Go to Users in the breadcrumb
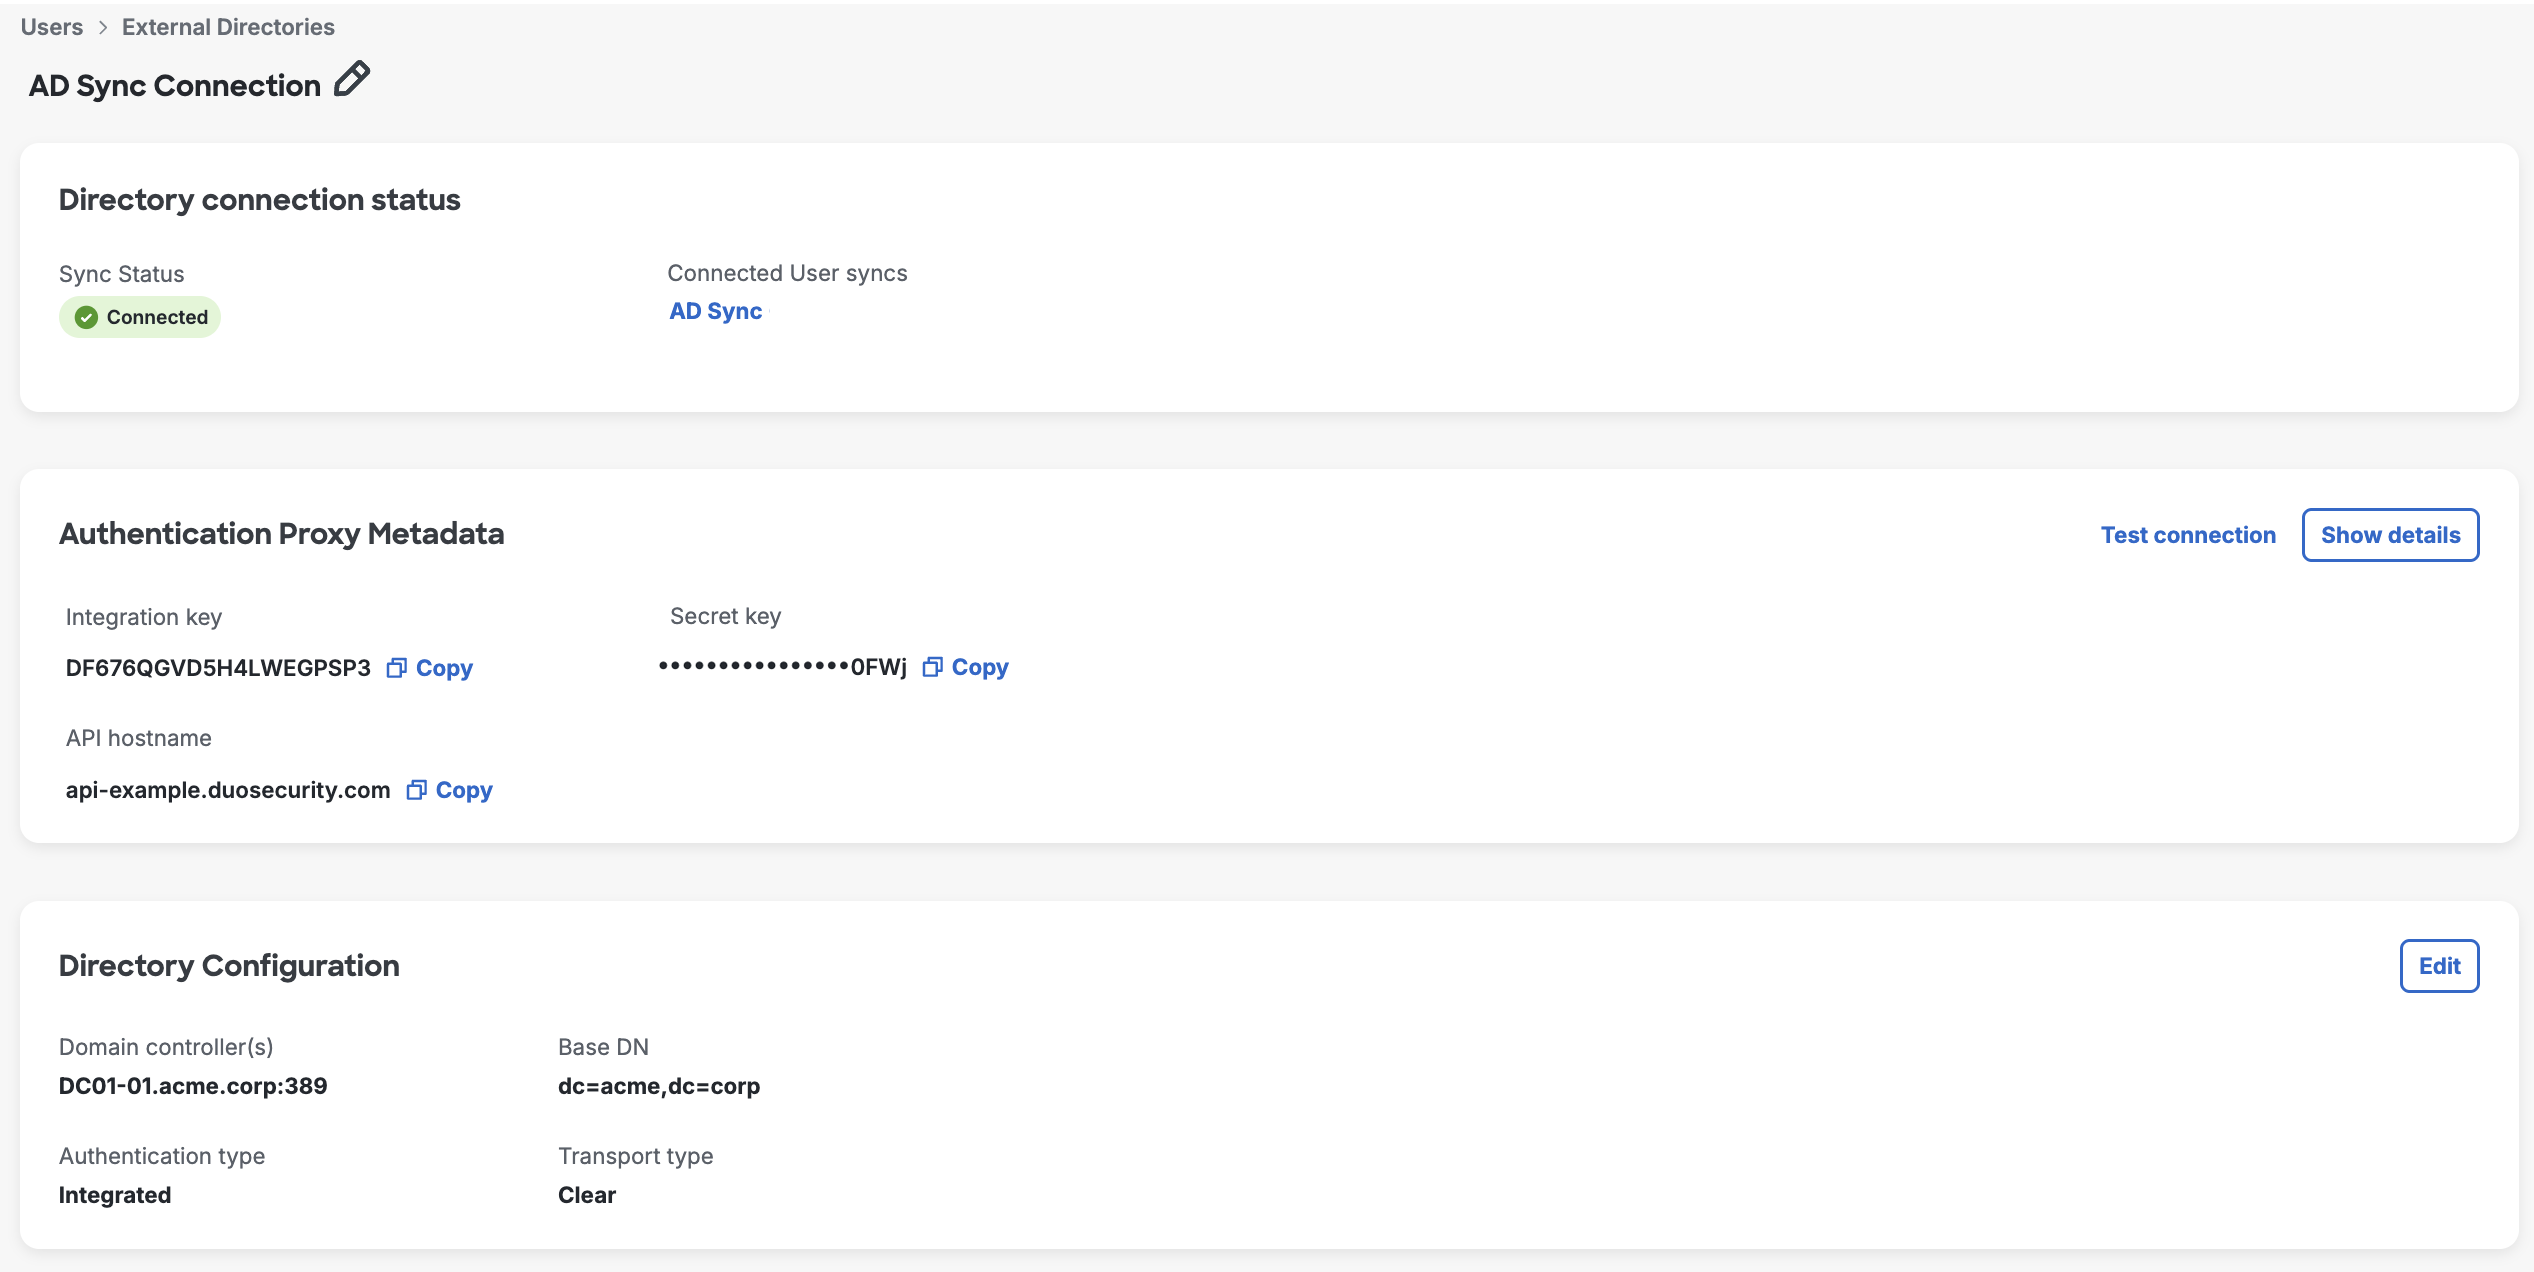The height and width of the screenshot is (1272, 2534). [x=52, y=27]
